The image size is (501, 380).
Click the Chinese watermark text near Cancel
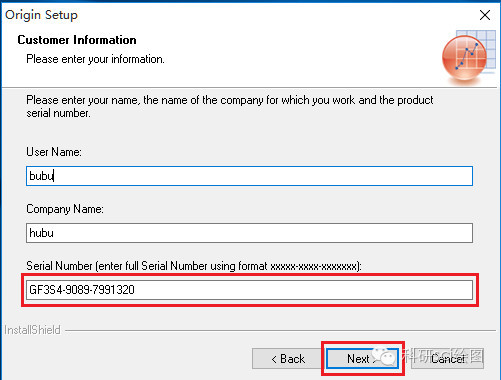coord(443,356)
